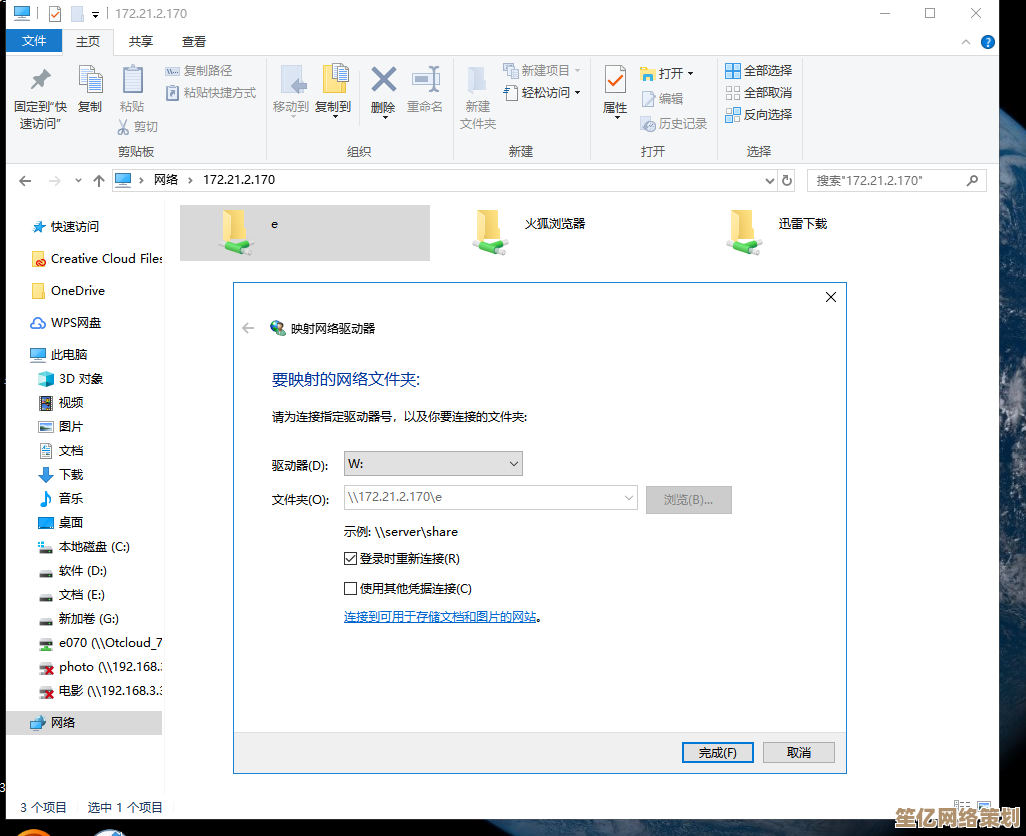
Task: Uncheck 登录时重新连接 reconnect checkbox
Action: (351, 559)
